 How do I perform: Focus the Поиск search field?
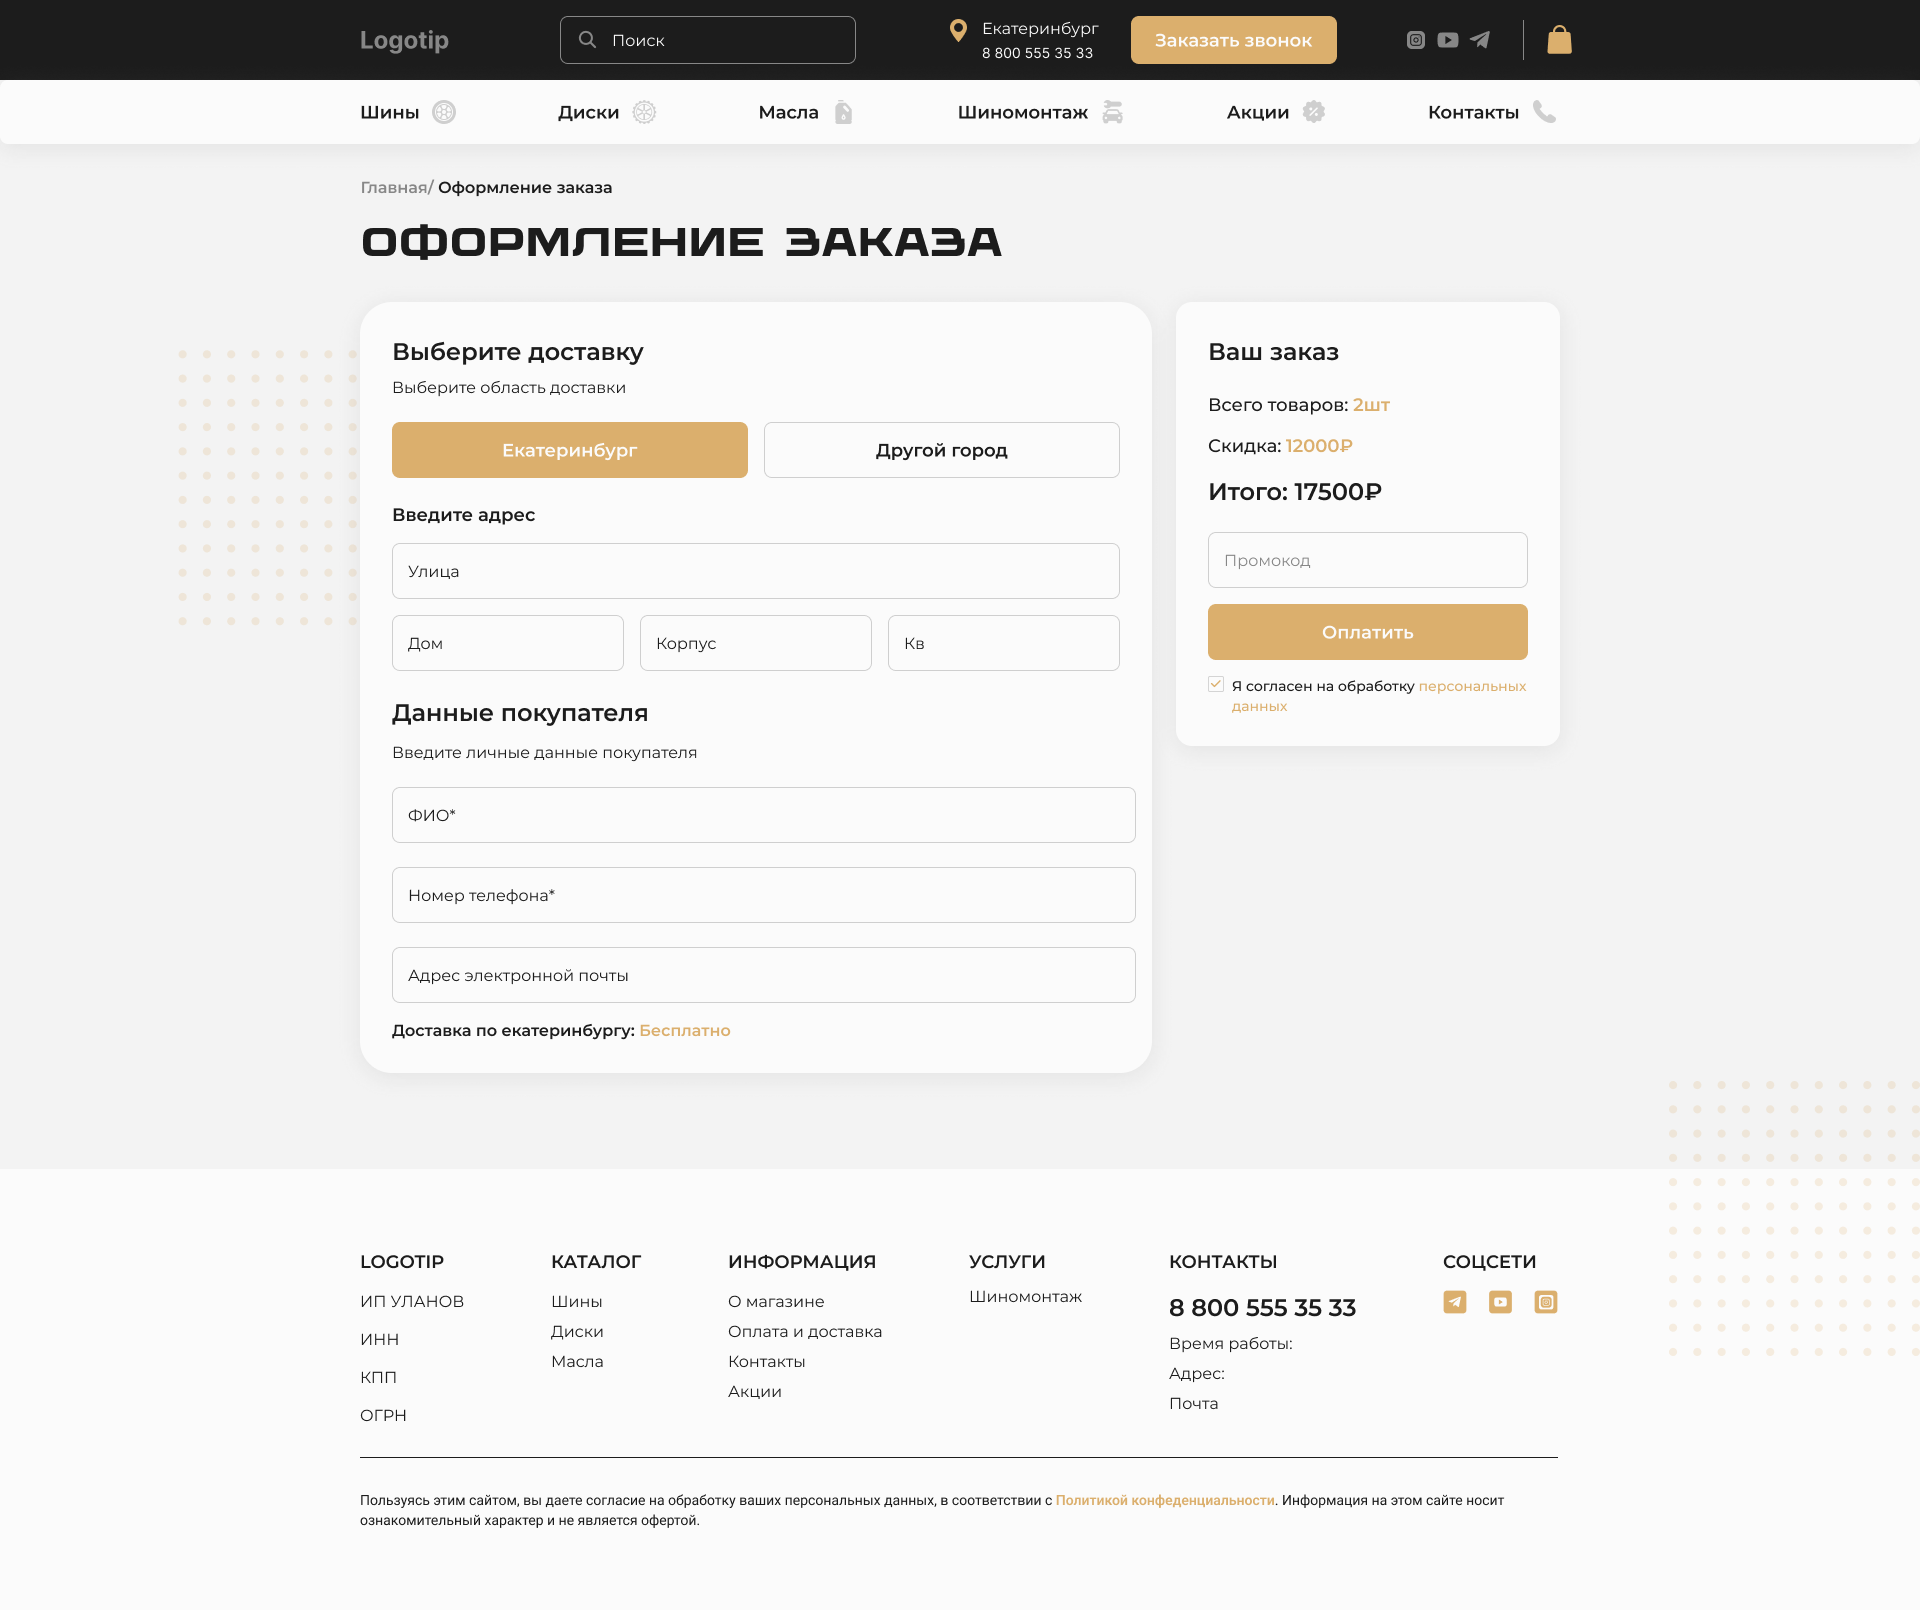coord(708,40)
